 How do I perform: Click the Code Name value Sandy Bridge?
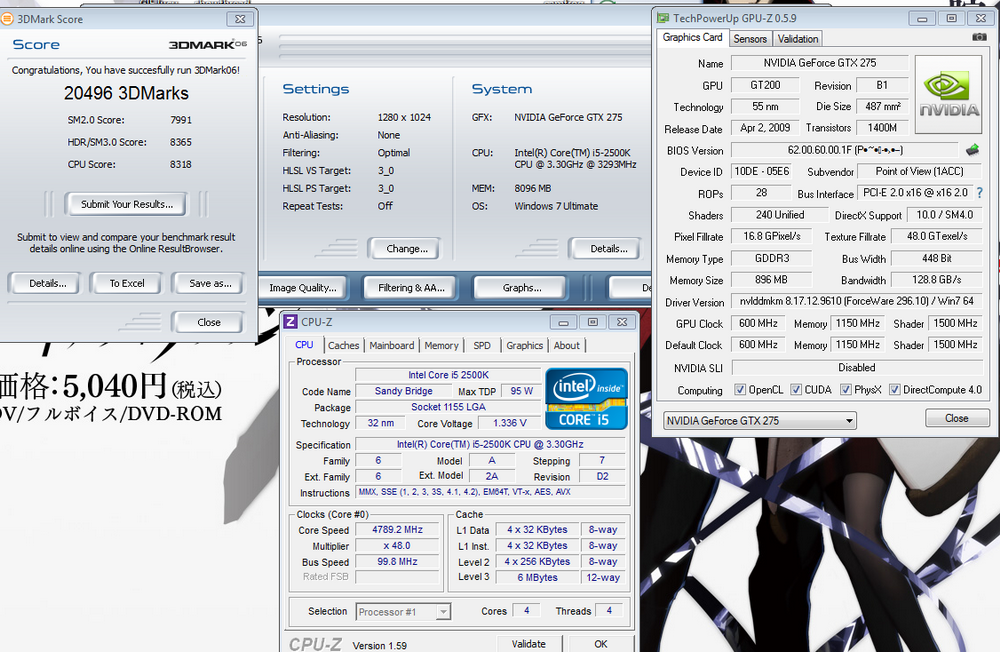click(403, 391)
